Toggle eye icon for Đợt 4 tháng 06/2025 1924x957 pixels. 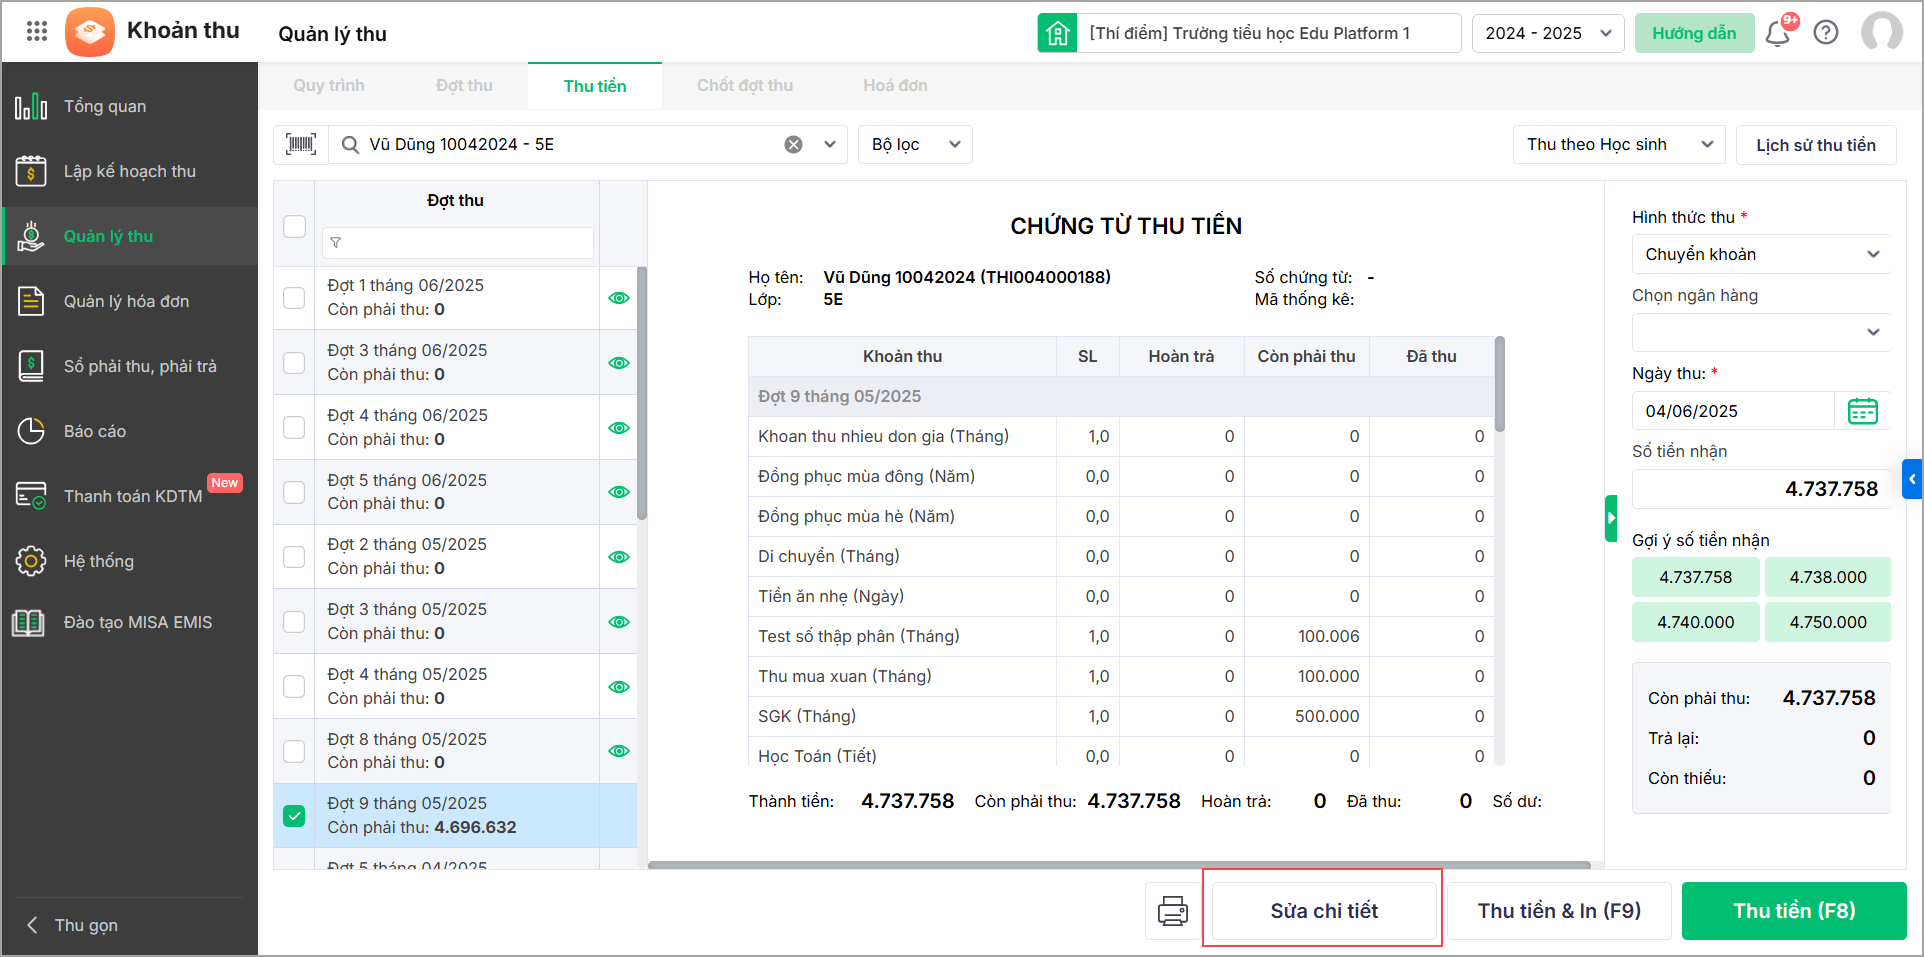[x=619, y=428]
